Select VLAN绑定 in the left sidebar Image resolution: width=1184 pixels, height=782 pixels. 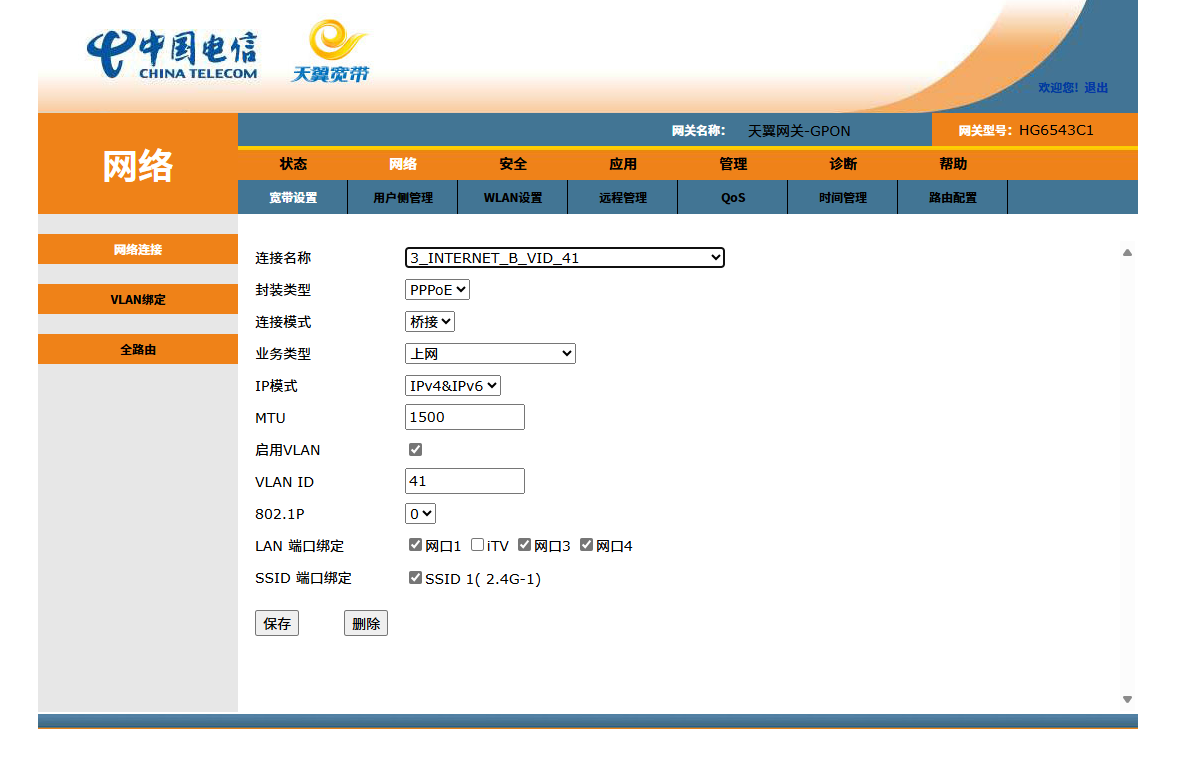click(x=138, y=300)
